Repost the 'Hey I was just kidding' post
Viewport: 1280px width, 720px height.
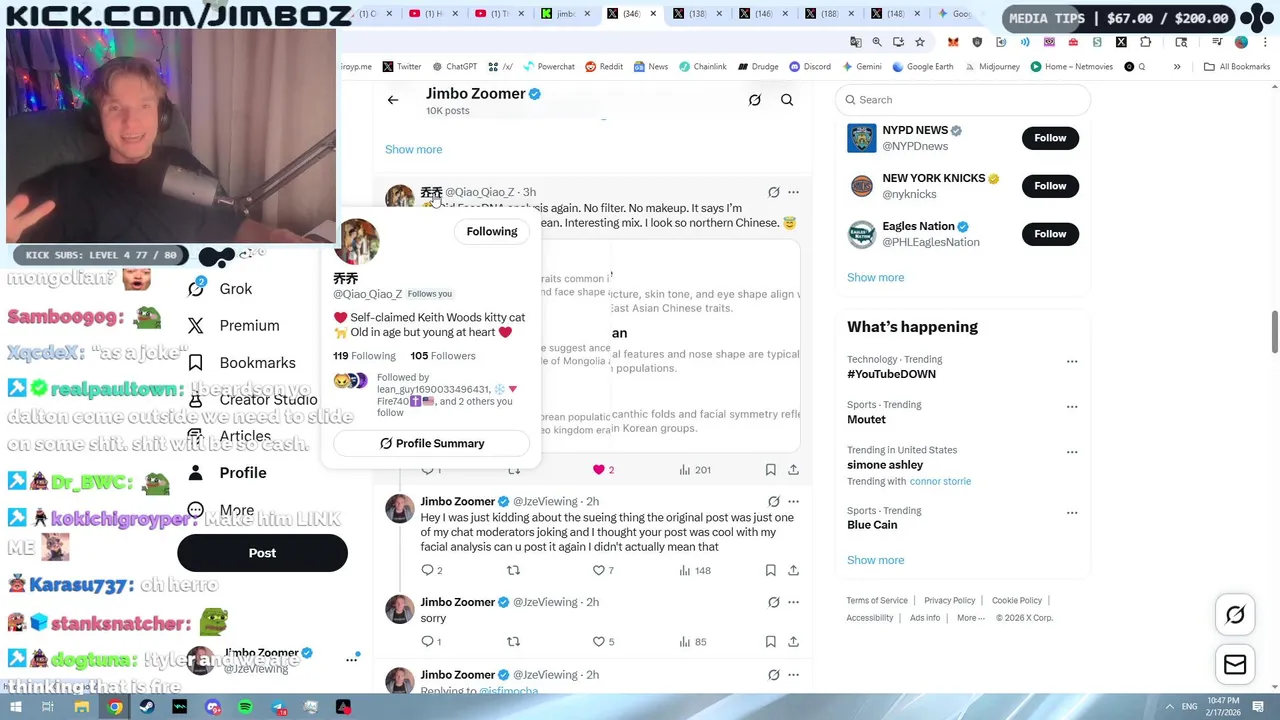point(513,570)
